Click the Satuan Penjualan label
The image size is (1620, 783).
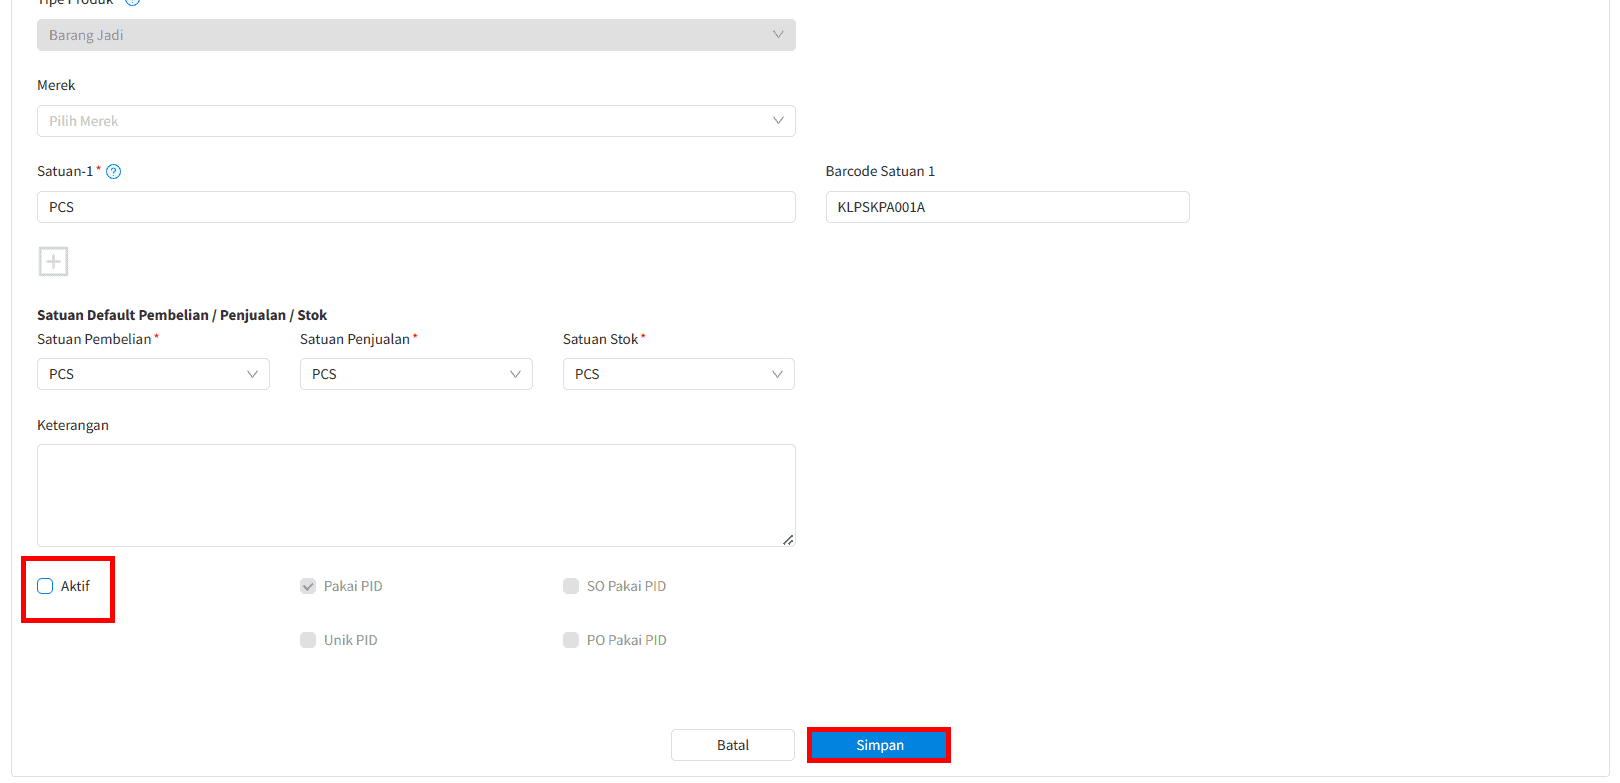355,339
